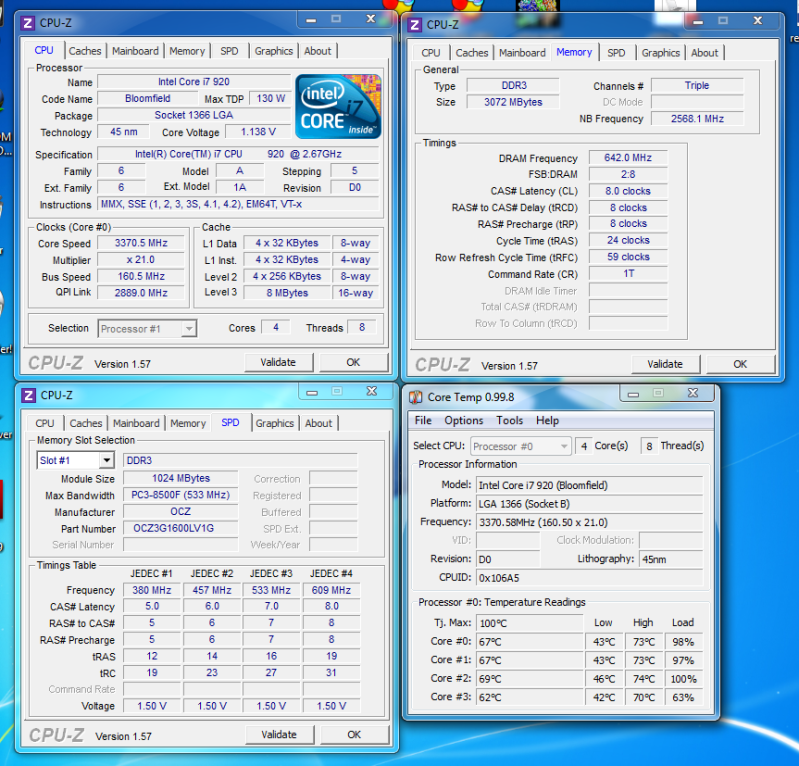Screen dimensions: 799x766
Task: Switch to SPD tab in Memory CPU-Z window
Action: [x=616, y=52]
